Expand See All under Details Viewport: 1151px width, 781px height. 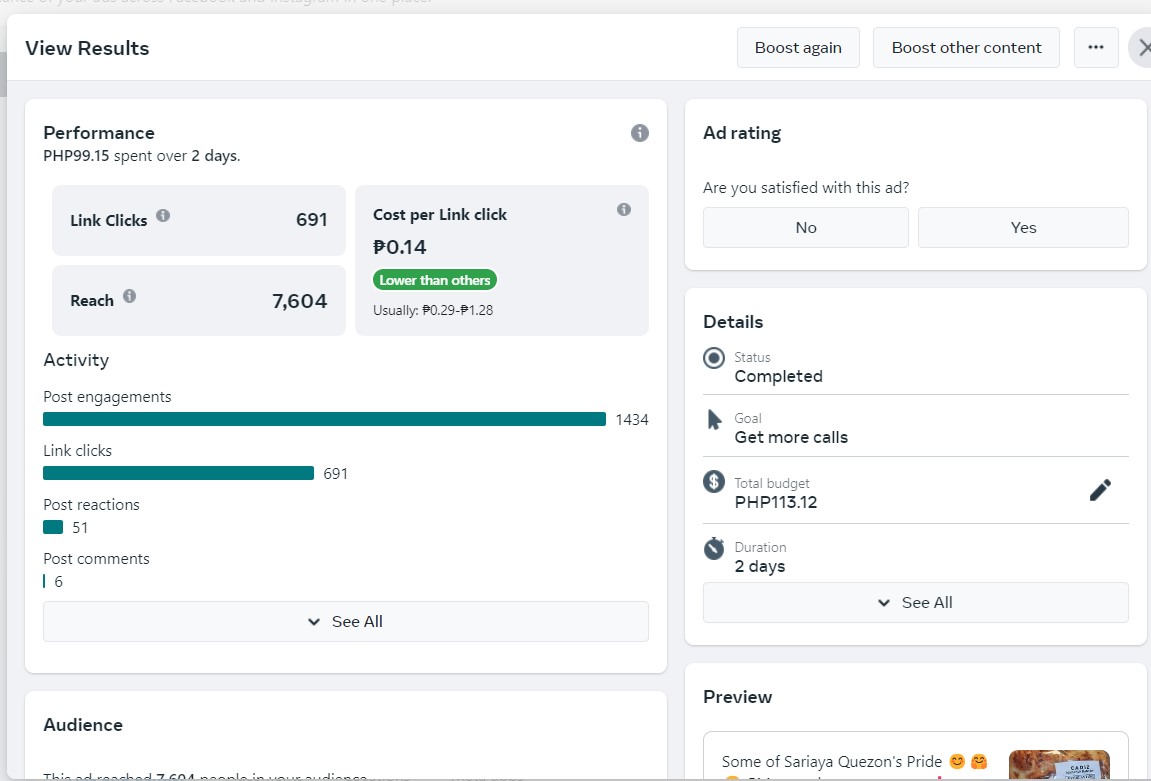tap(915, 603)
